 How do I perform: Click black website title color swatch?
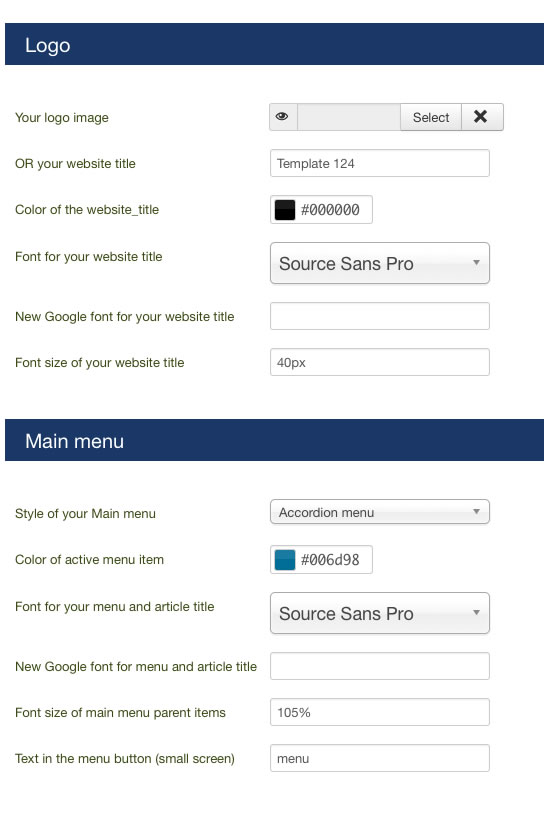pyautogui.click(x=285, y=210)
